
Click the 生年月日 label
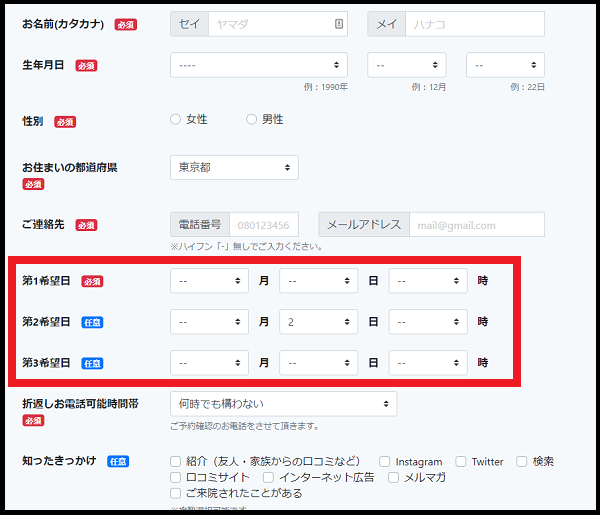[43, 65]
